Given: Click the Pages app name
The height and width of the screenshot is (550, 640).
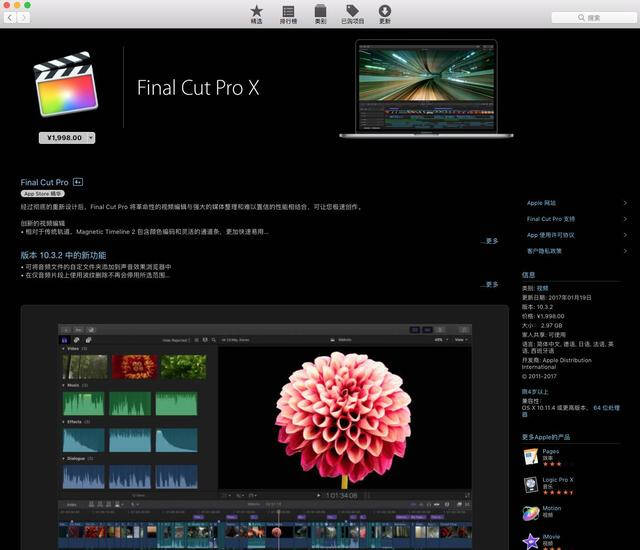Looking at the screenshot, I should coord(551,451).
